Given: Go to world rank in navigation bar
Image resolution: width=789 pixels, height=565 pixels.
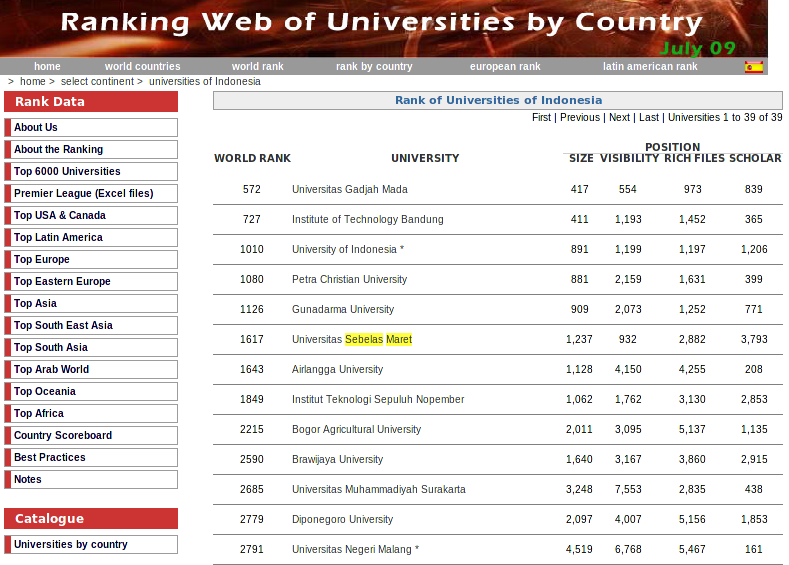Looking at the screenshot, I should click(x=258, y=66).
